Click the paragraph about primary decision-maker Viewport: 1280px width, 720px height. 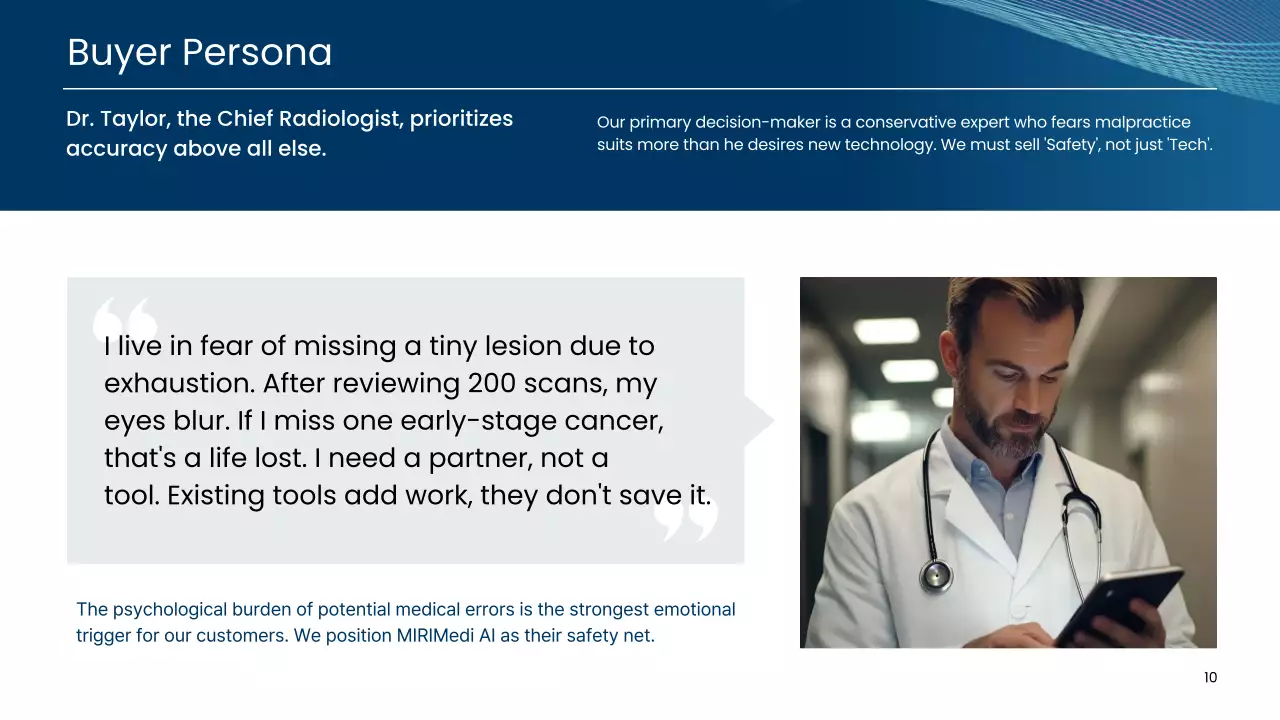[904, 134]
